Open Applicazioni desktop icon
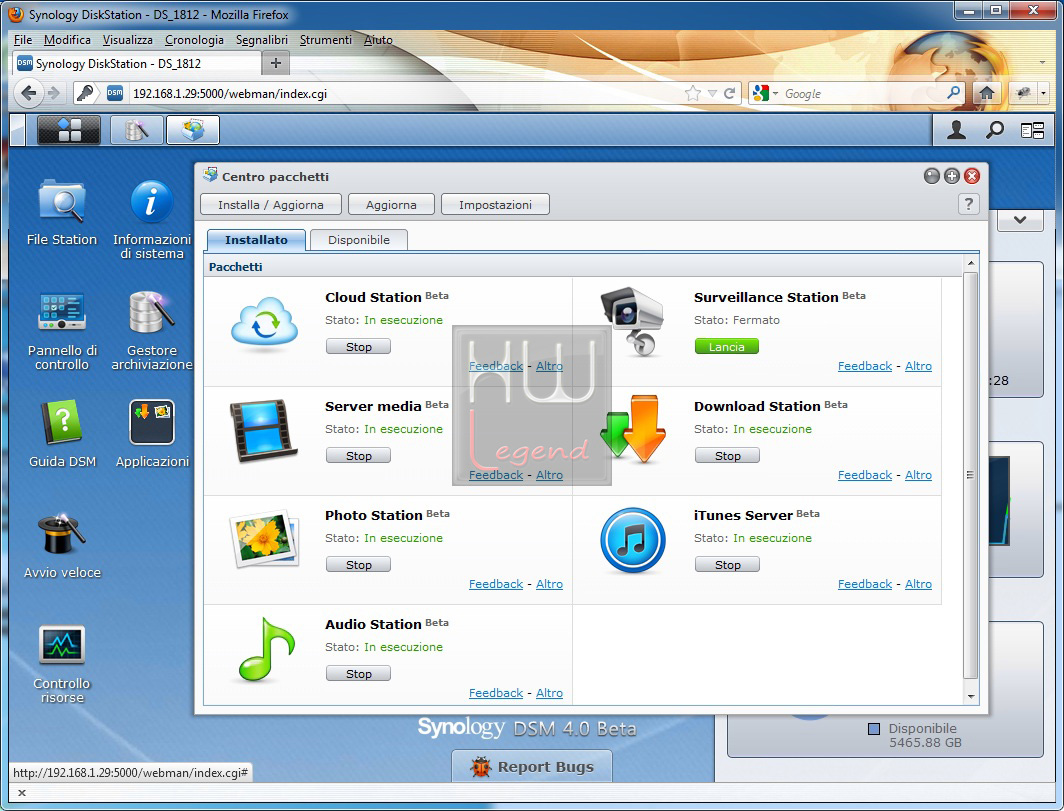The height and width of the screenshot is (811, 1064). click(x=152, y=422)
